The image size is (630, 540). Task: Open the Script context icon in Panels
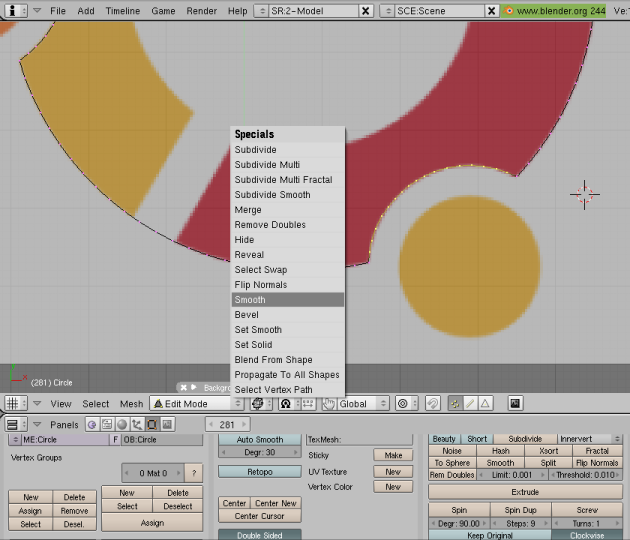pyautogui.click(x=107, y=424)
